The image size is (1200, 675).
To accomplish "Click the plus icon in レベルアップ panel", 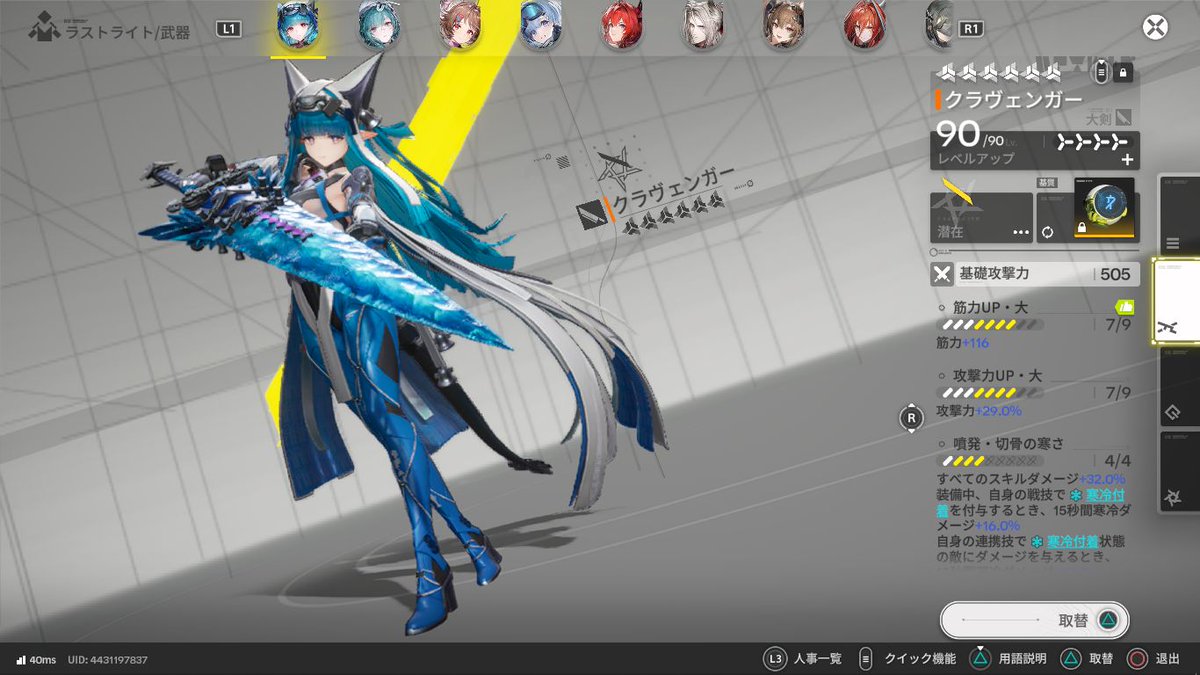I will [1127, 160].
